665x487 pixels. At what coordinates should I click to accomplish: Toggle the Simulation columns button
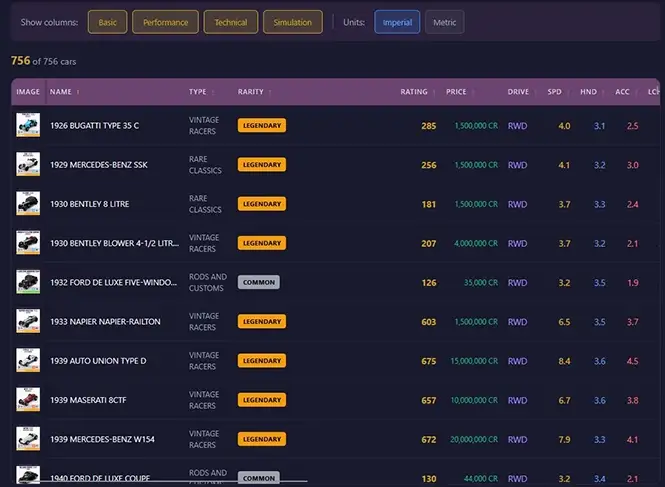click(293, 22)
